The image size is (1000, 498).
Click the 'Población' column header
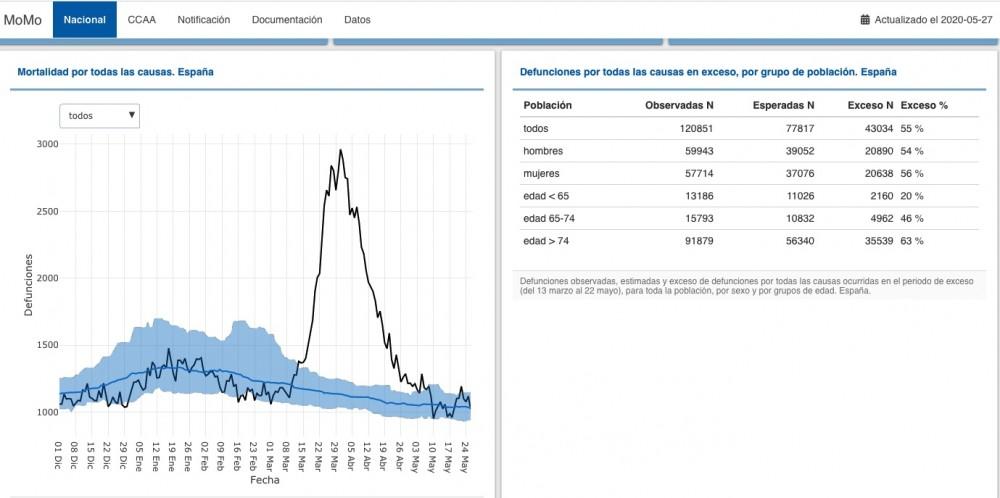[x=548, y=105]
